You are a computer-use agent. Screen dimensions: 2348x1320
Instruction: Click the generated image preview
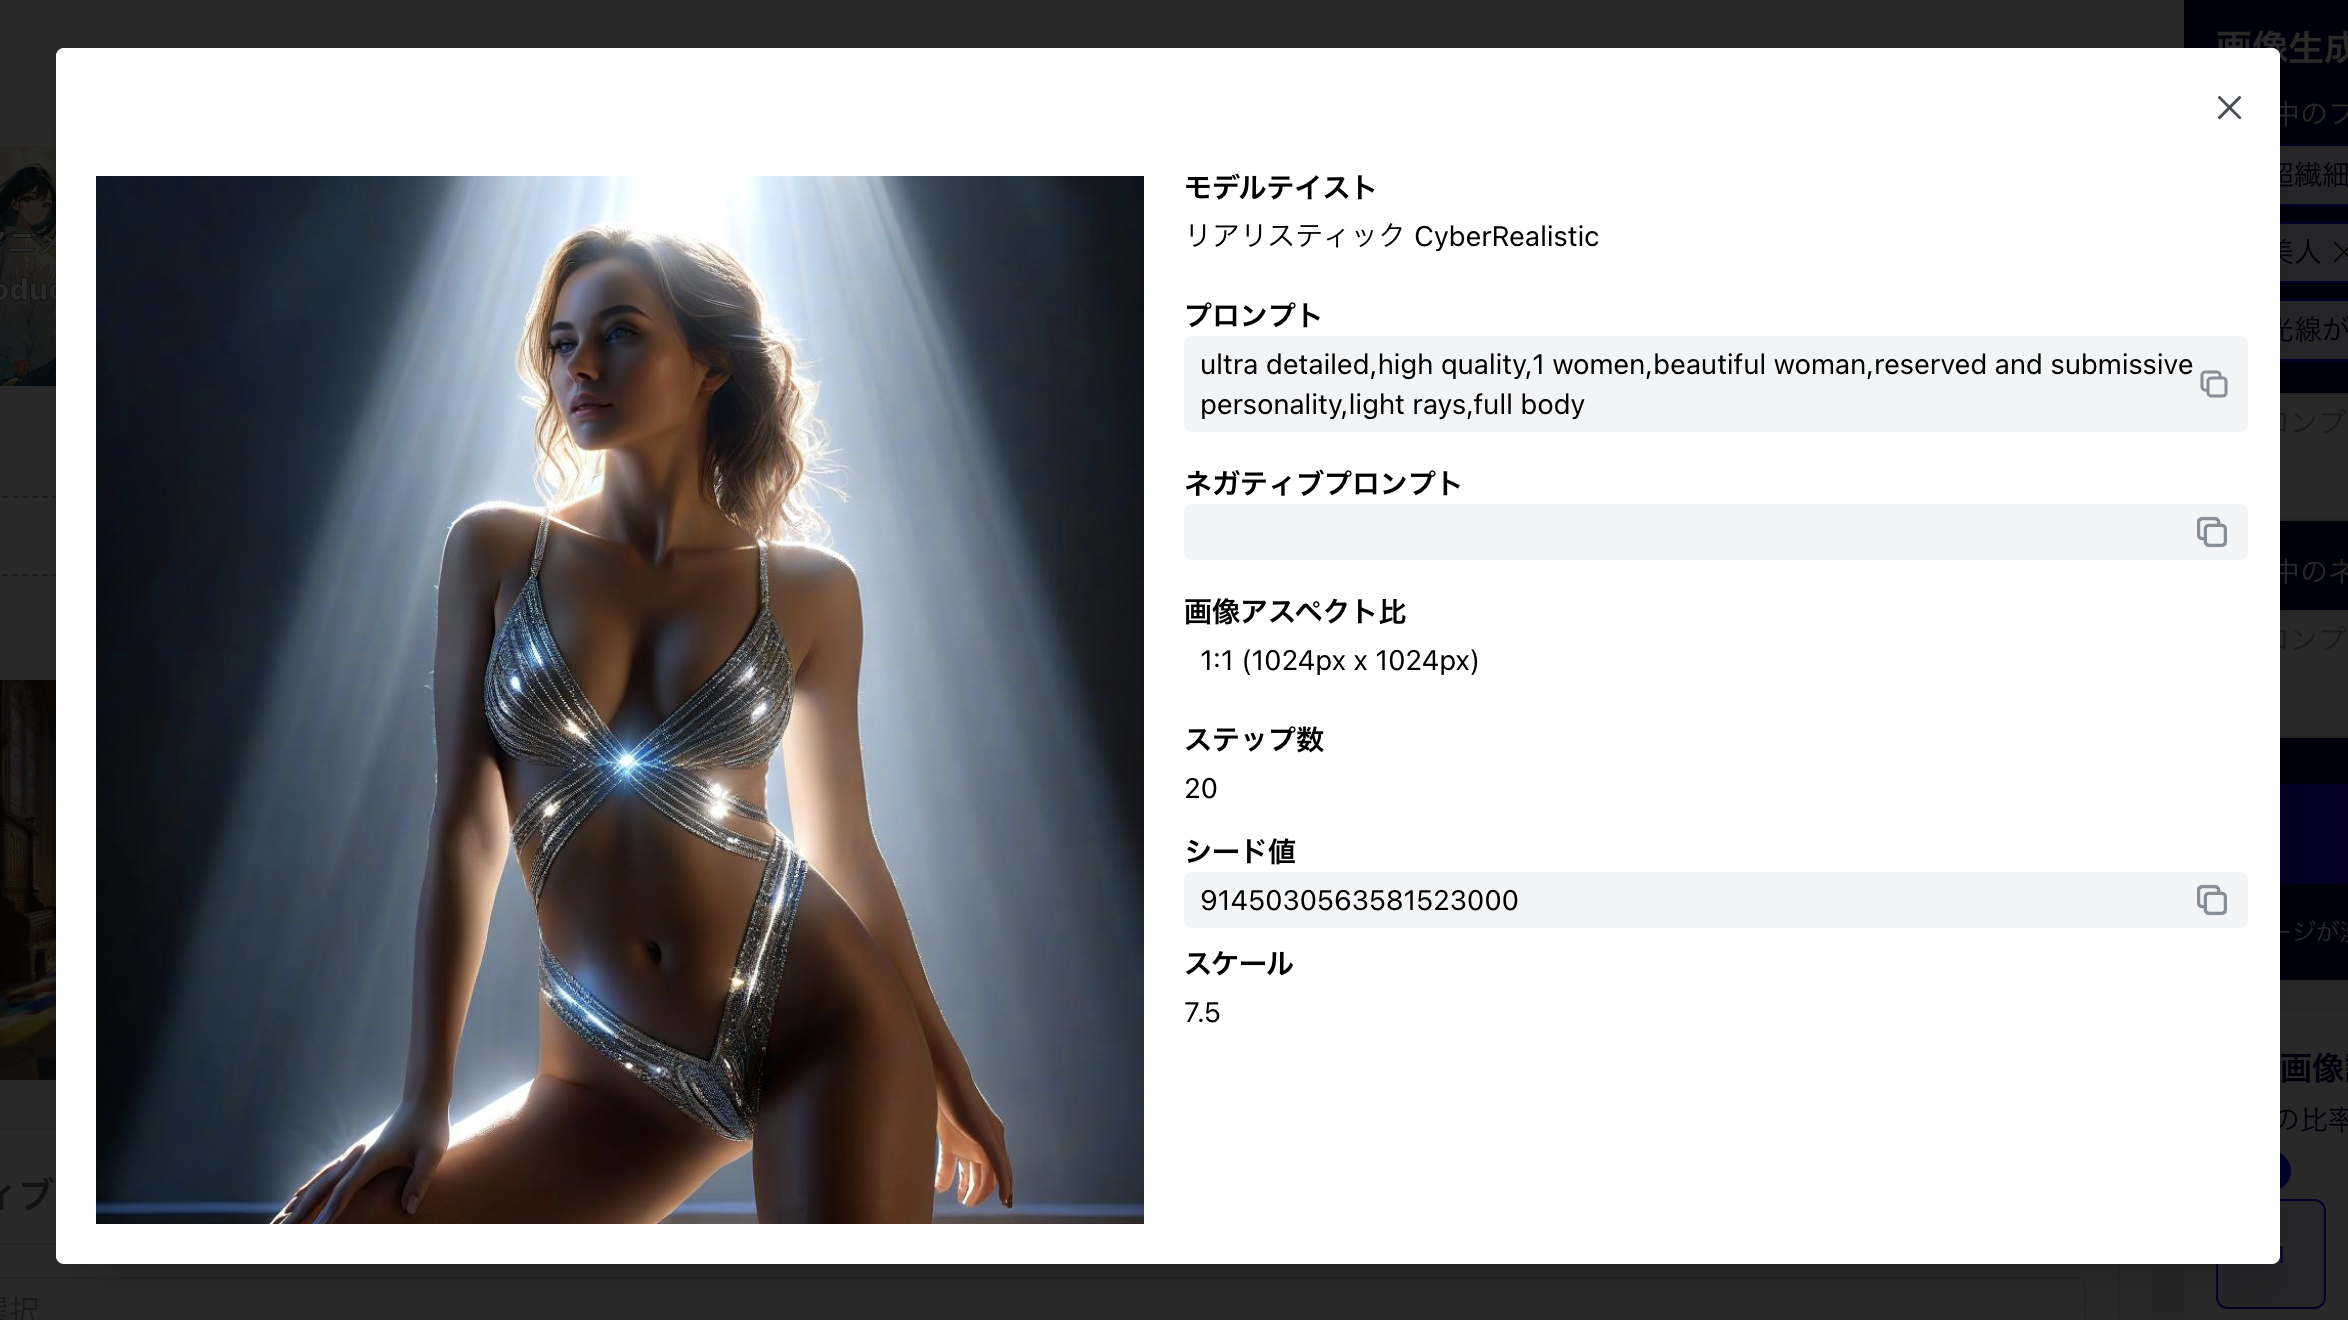coord(619,700)
